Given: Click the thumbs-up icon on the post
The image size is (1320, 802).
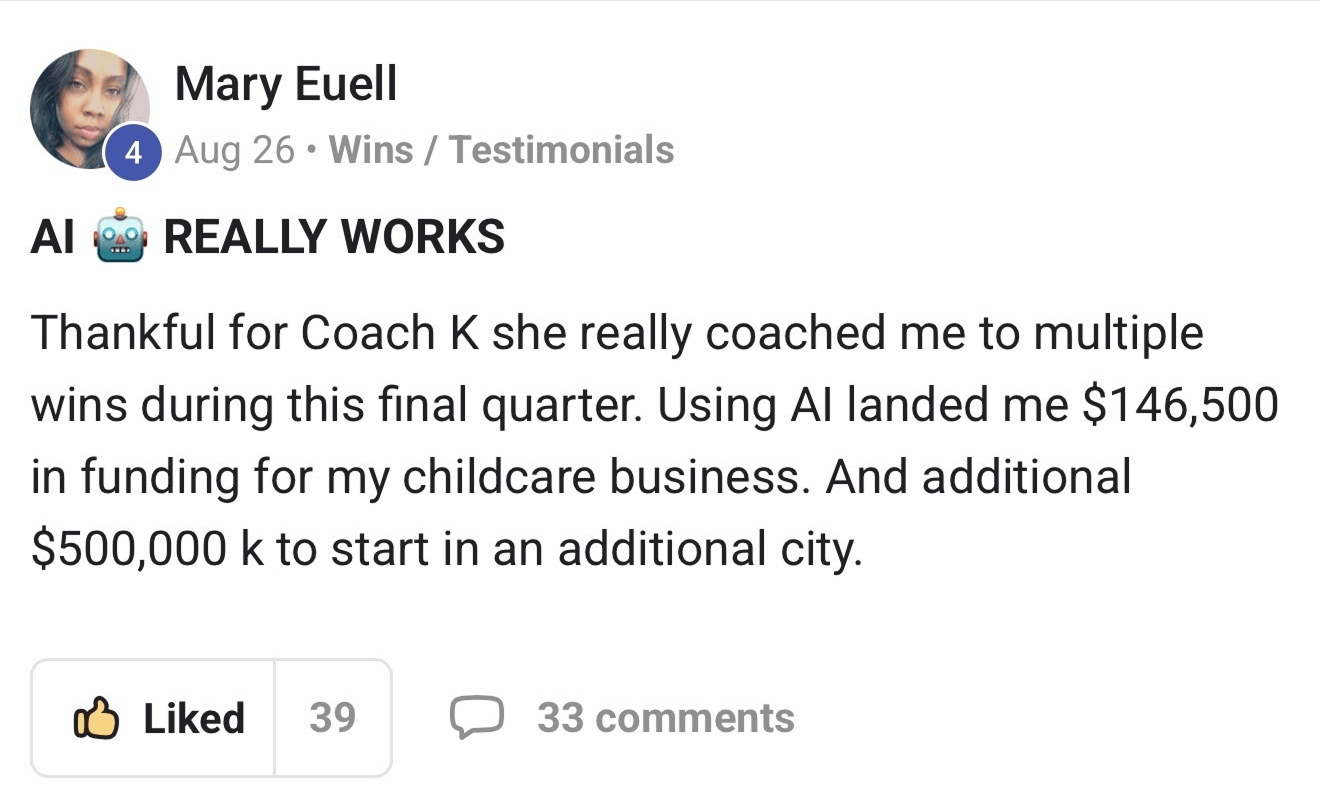Looking at the screenshot, I should (x=97, y=718).
